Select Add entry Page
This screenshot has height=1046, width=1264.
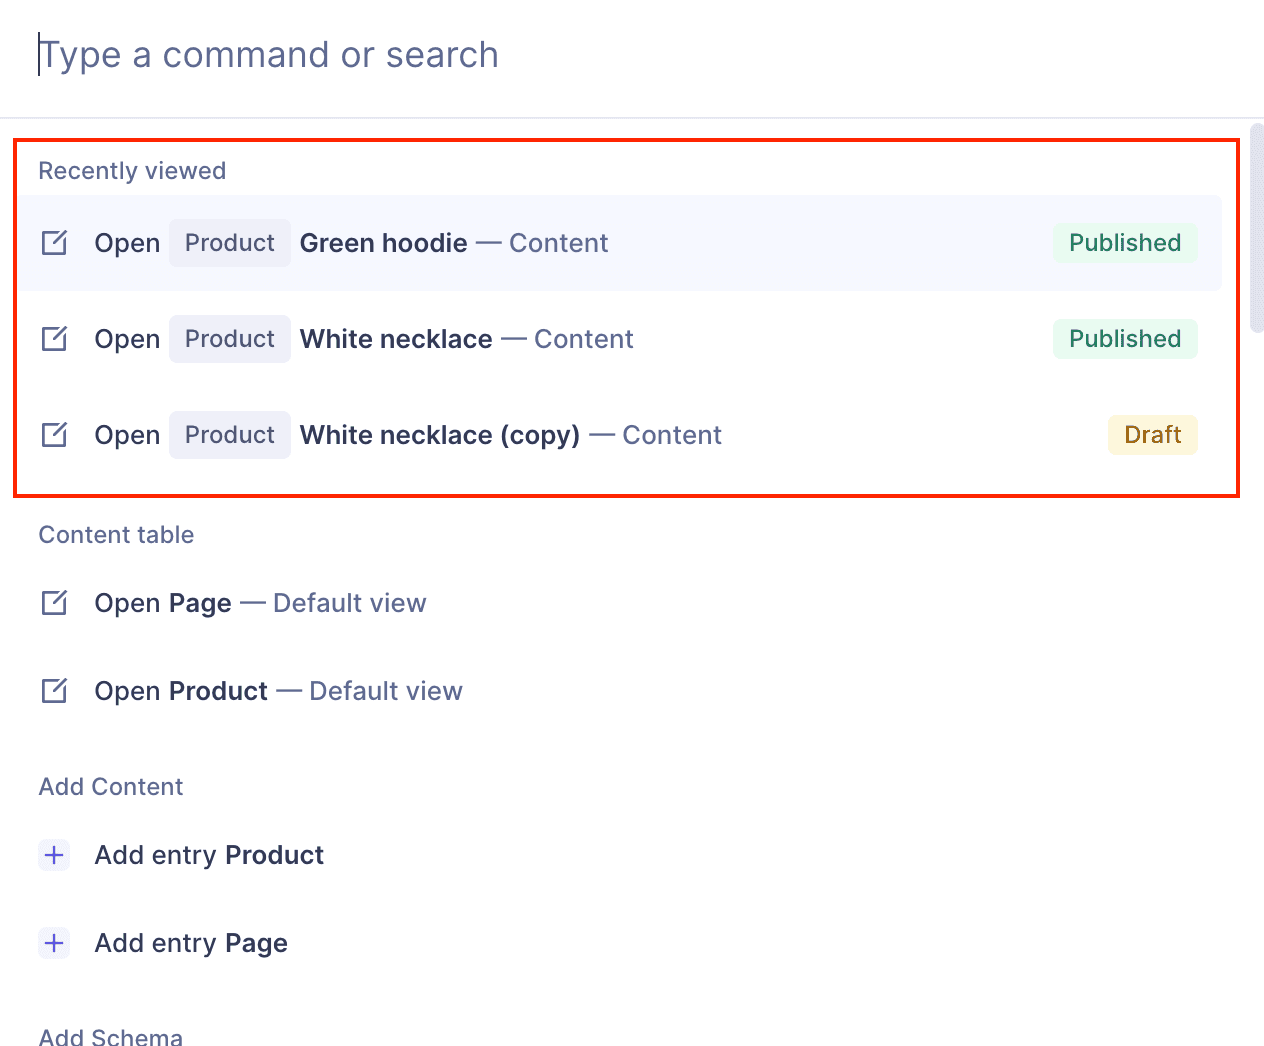tap(191, 943)
